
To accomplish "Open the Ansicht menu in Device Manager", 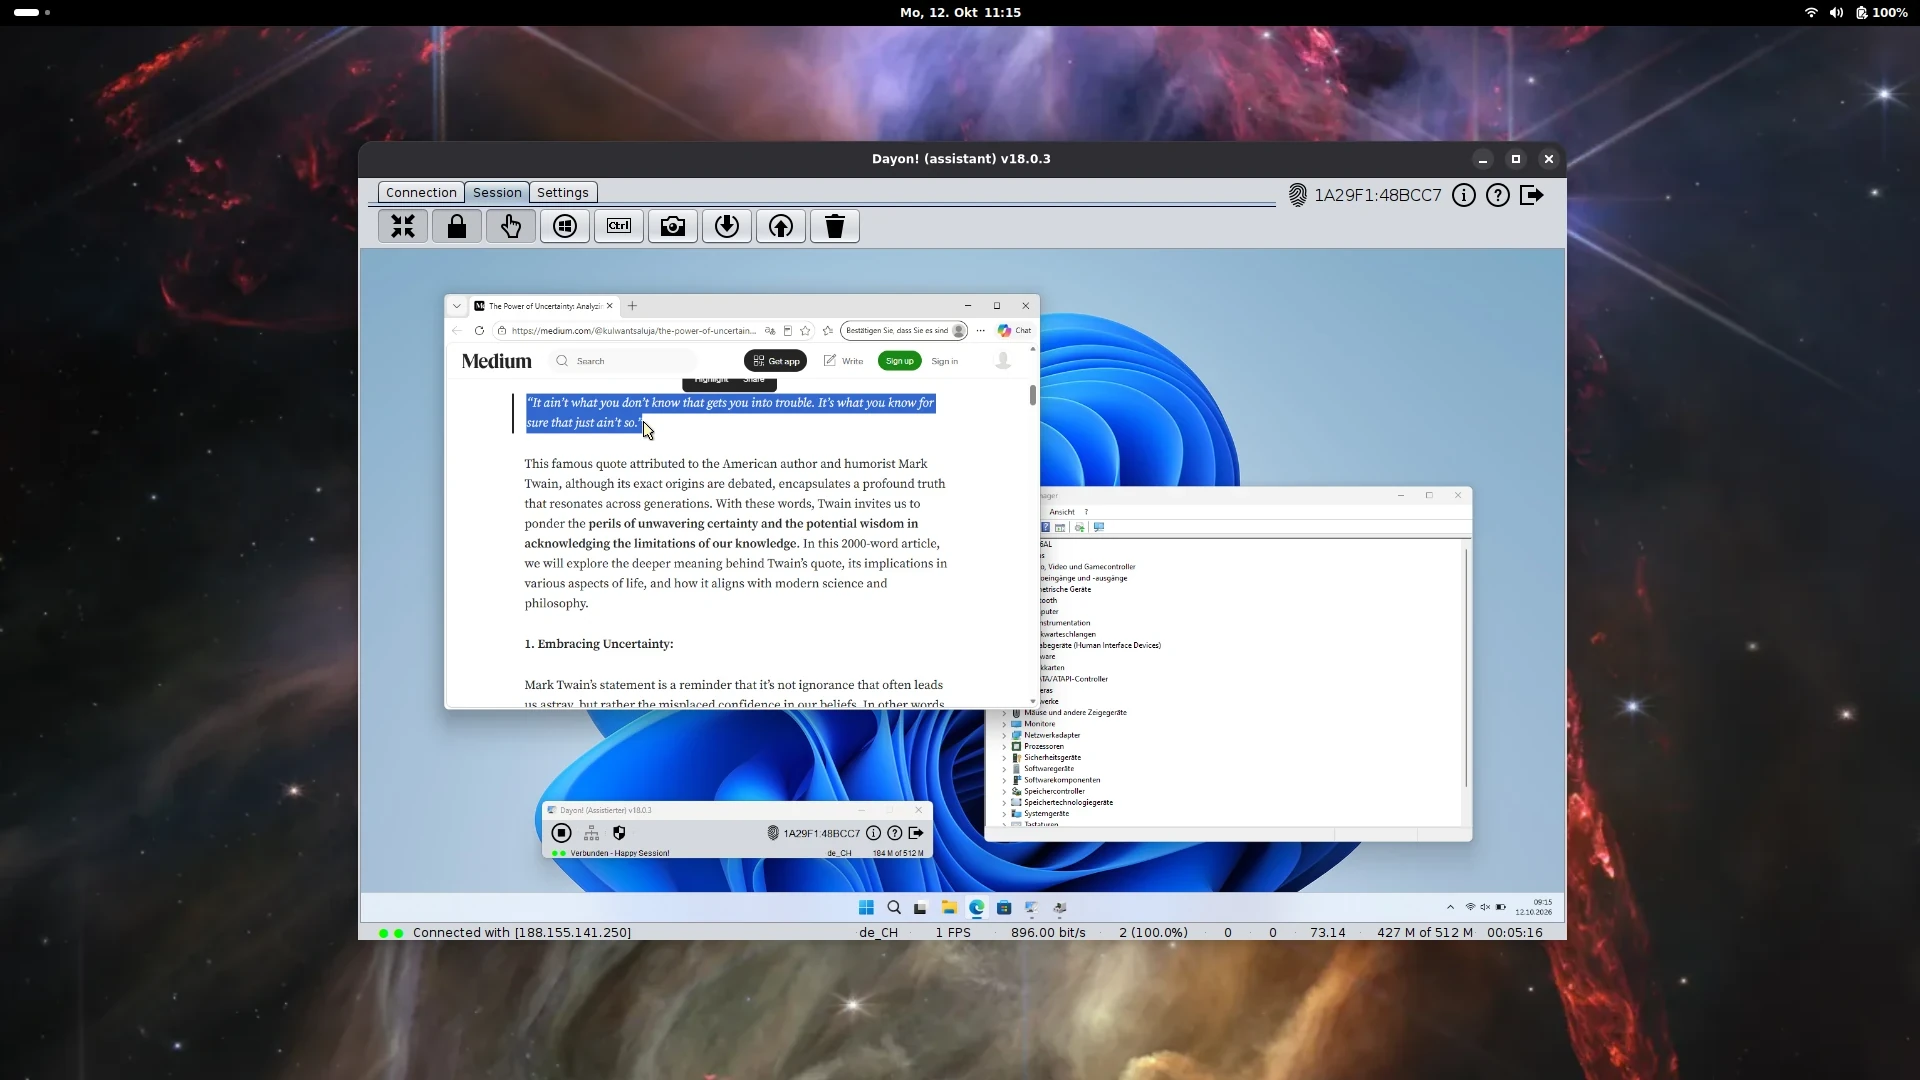I will pos(1062,512).
